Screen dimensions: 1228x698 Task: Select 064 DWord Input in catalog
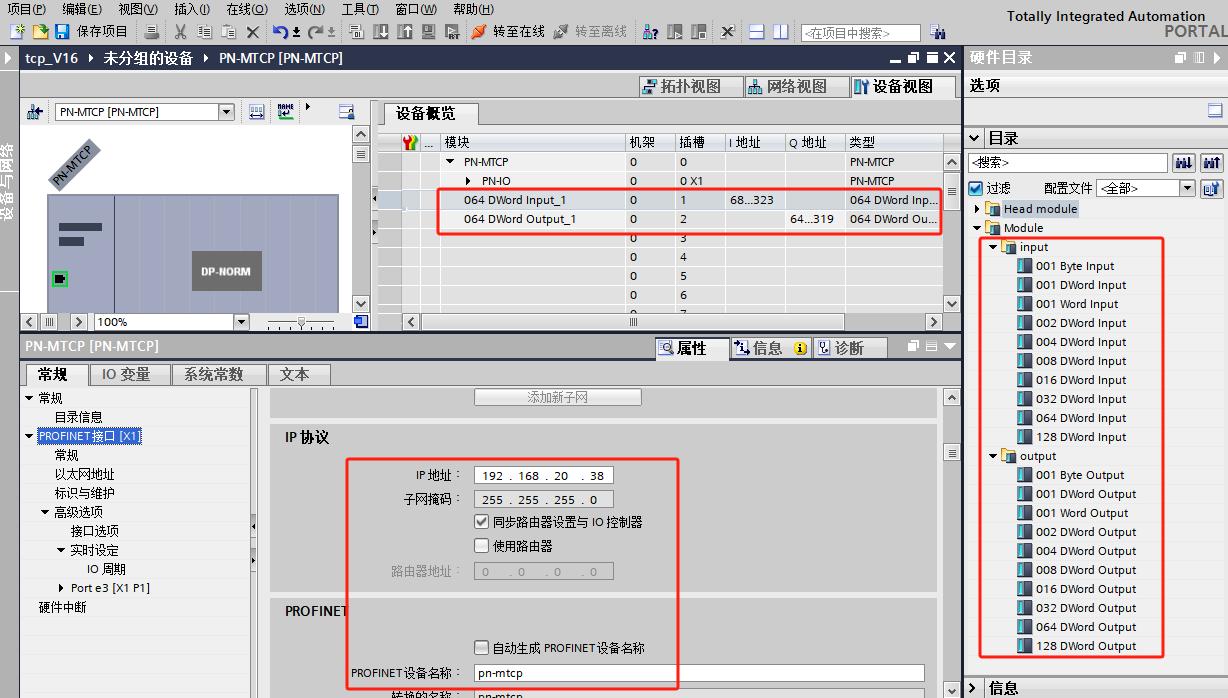coord(1081,418)
